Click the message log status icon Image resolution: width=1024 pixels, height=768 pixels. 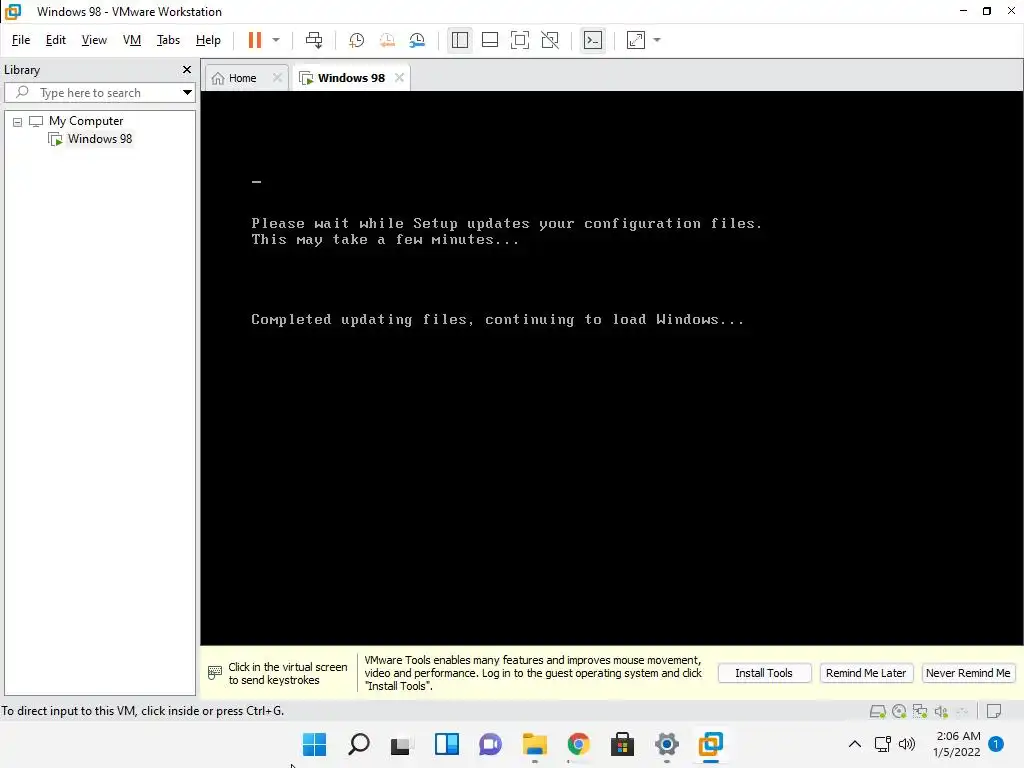point(994,711)
